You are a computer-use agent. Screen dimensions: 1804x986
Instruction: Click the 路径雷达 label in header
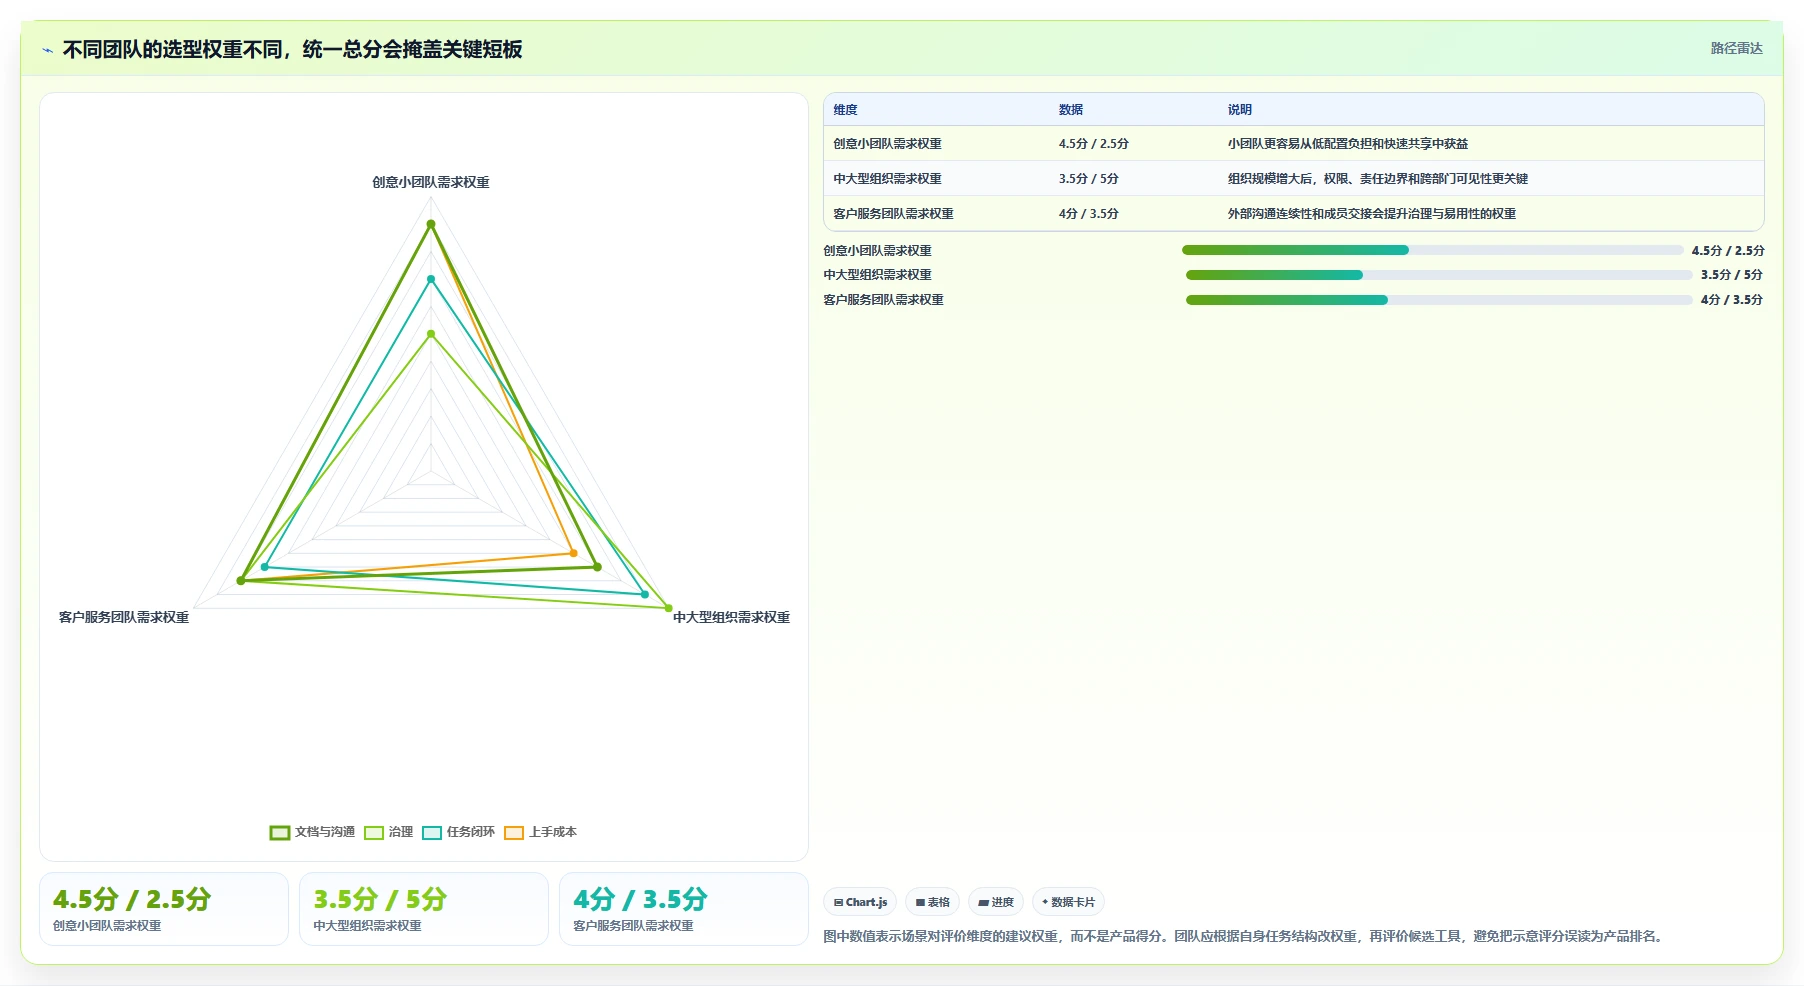coord(1736,48)
